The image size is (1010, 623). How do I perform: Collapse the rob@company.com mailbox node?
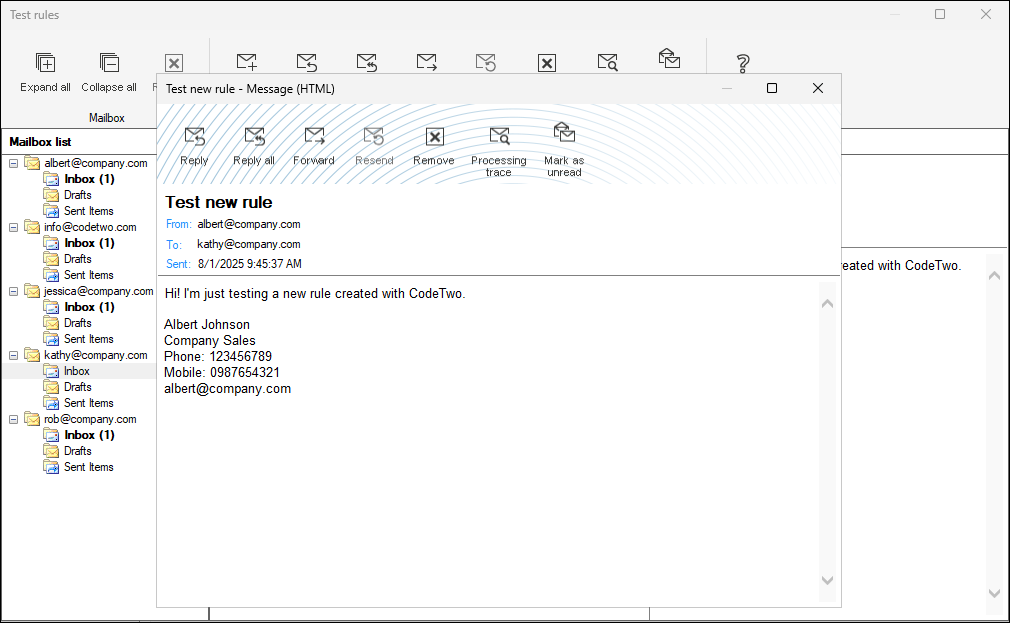[x=14, y=419]
